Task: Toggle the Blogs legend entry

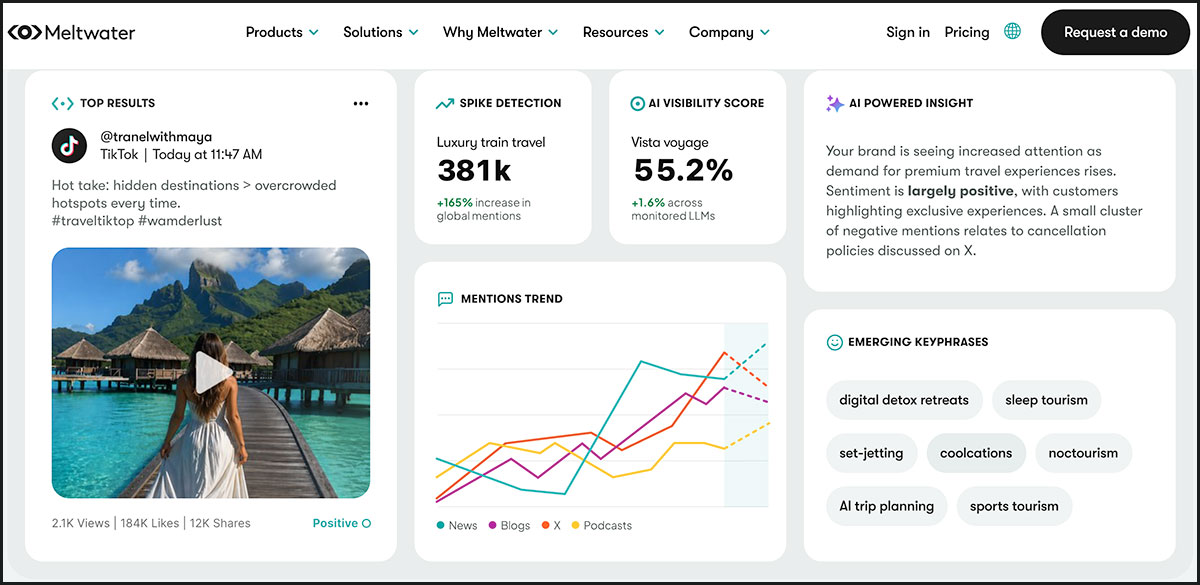Action: point(510,525)
